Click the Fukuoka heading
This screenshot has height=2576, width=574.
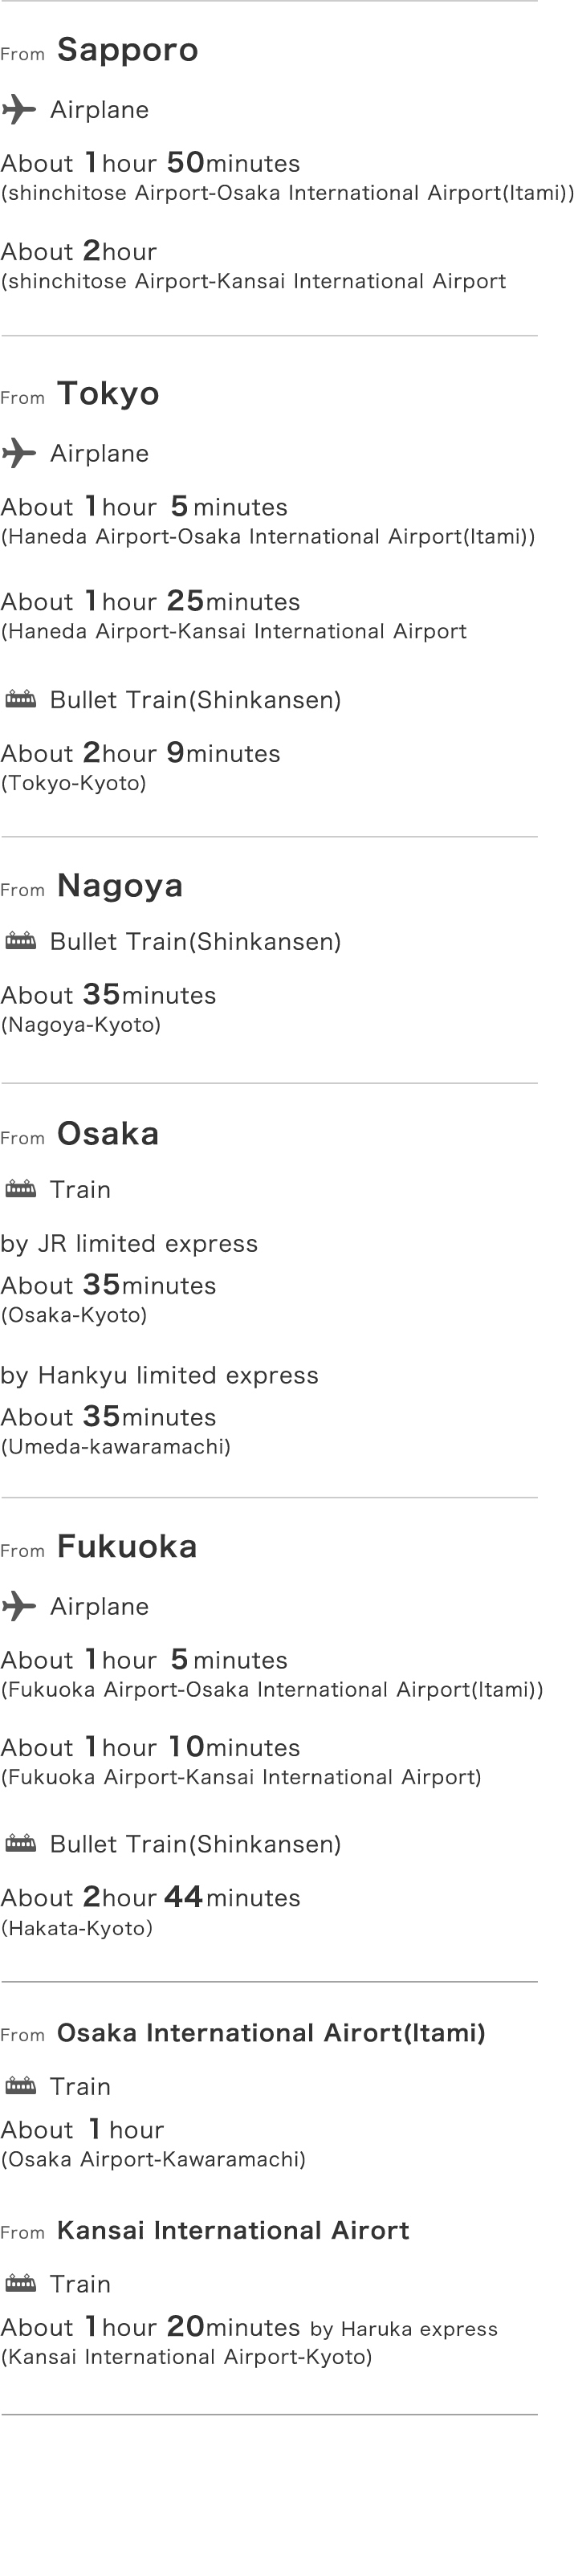point(127,1546)
